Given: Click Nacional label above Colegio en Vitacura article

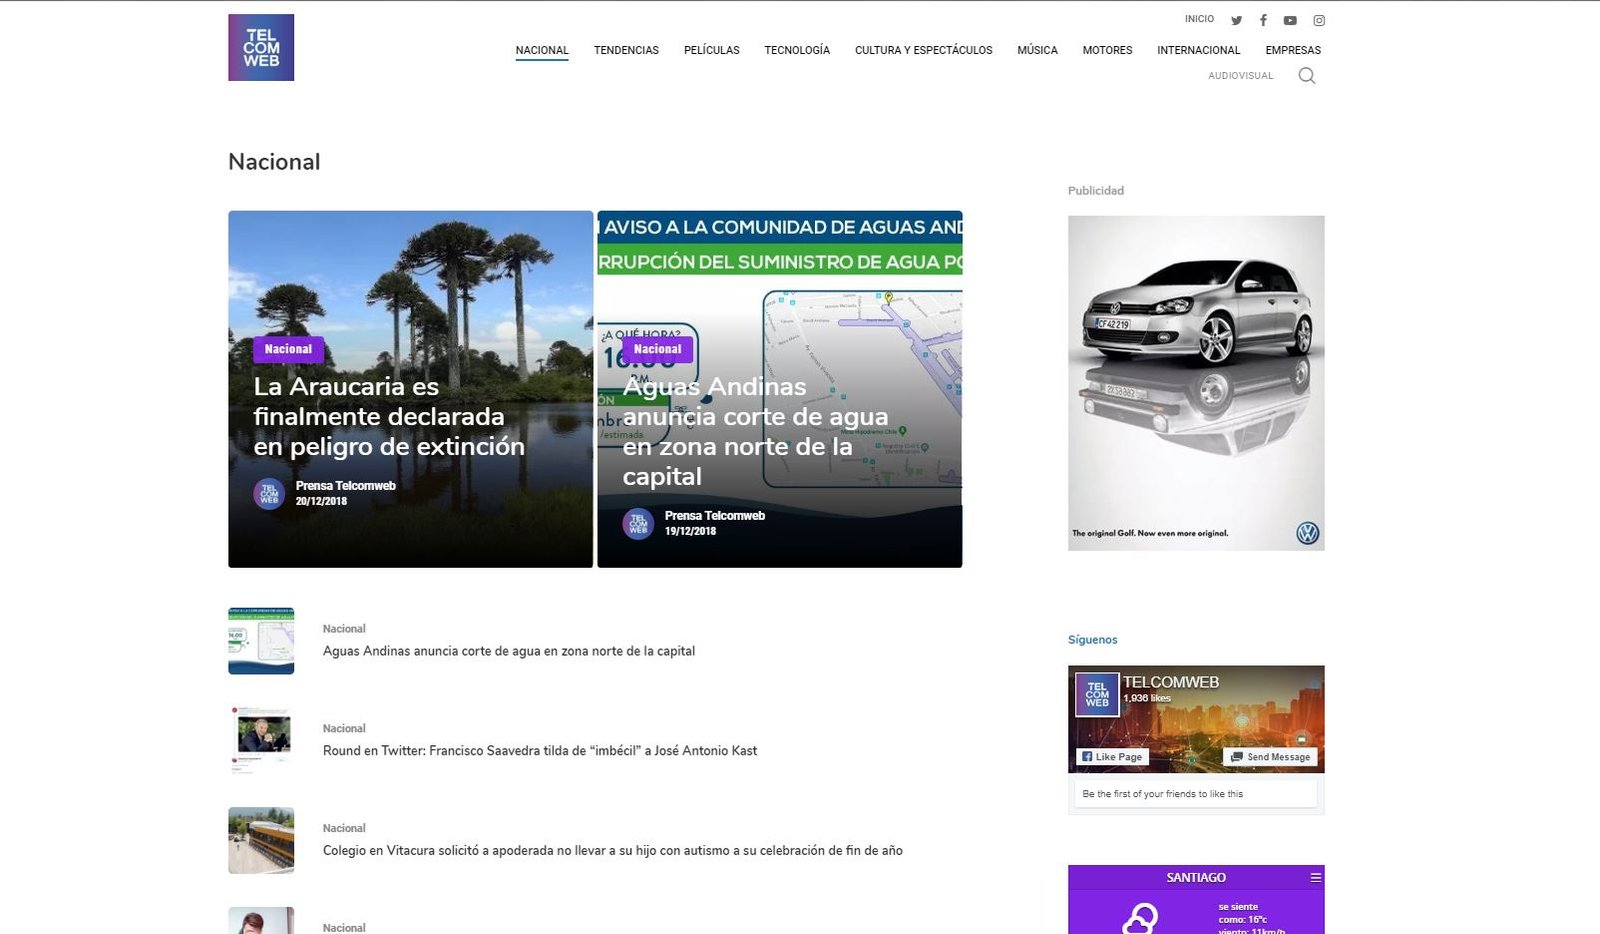Looking at the screenshot, I should (344, 829).
